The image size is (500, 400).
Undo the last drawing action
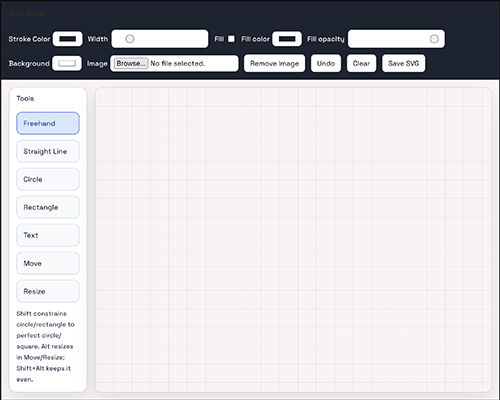[326, 63]
